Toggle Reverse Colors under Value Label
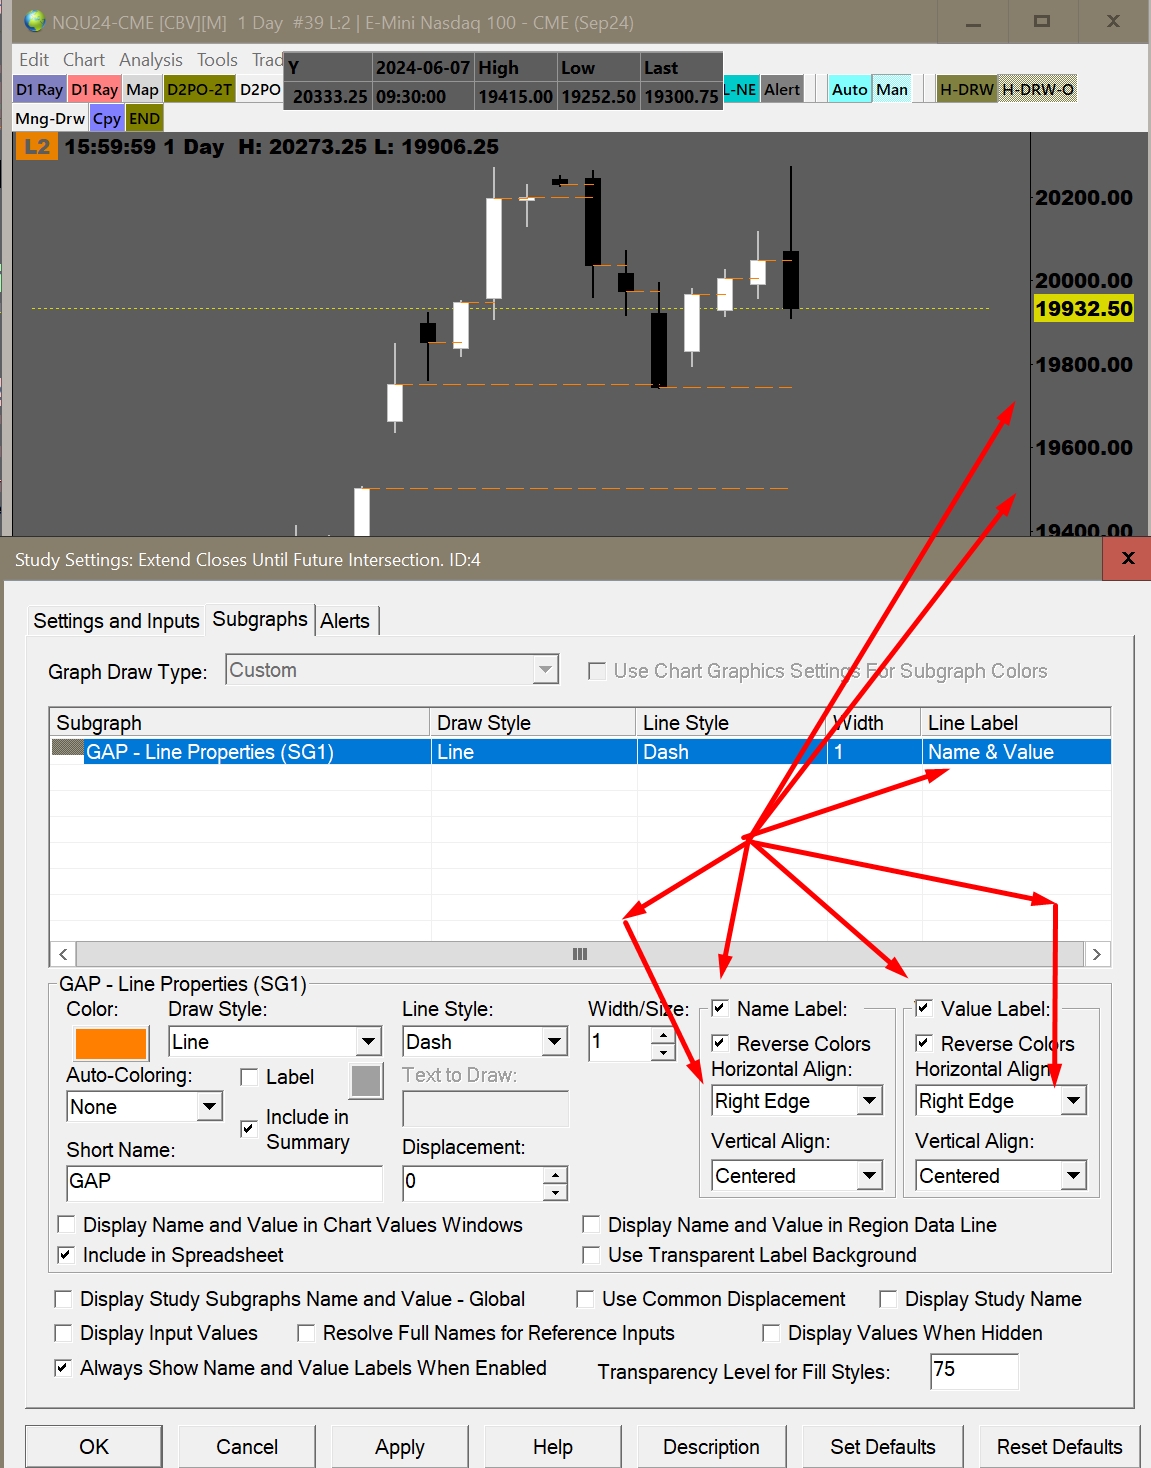This screenshot has height=1468, width=1151. pyautogui.click(x=924, y=1043)
